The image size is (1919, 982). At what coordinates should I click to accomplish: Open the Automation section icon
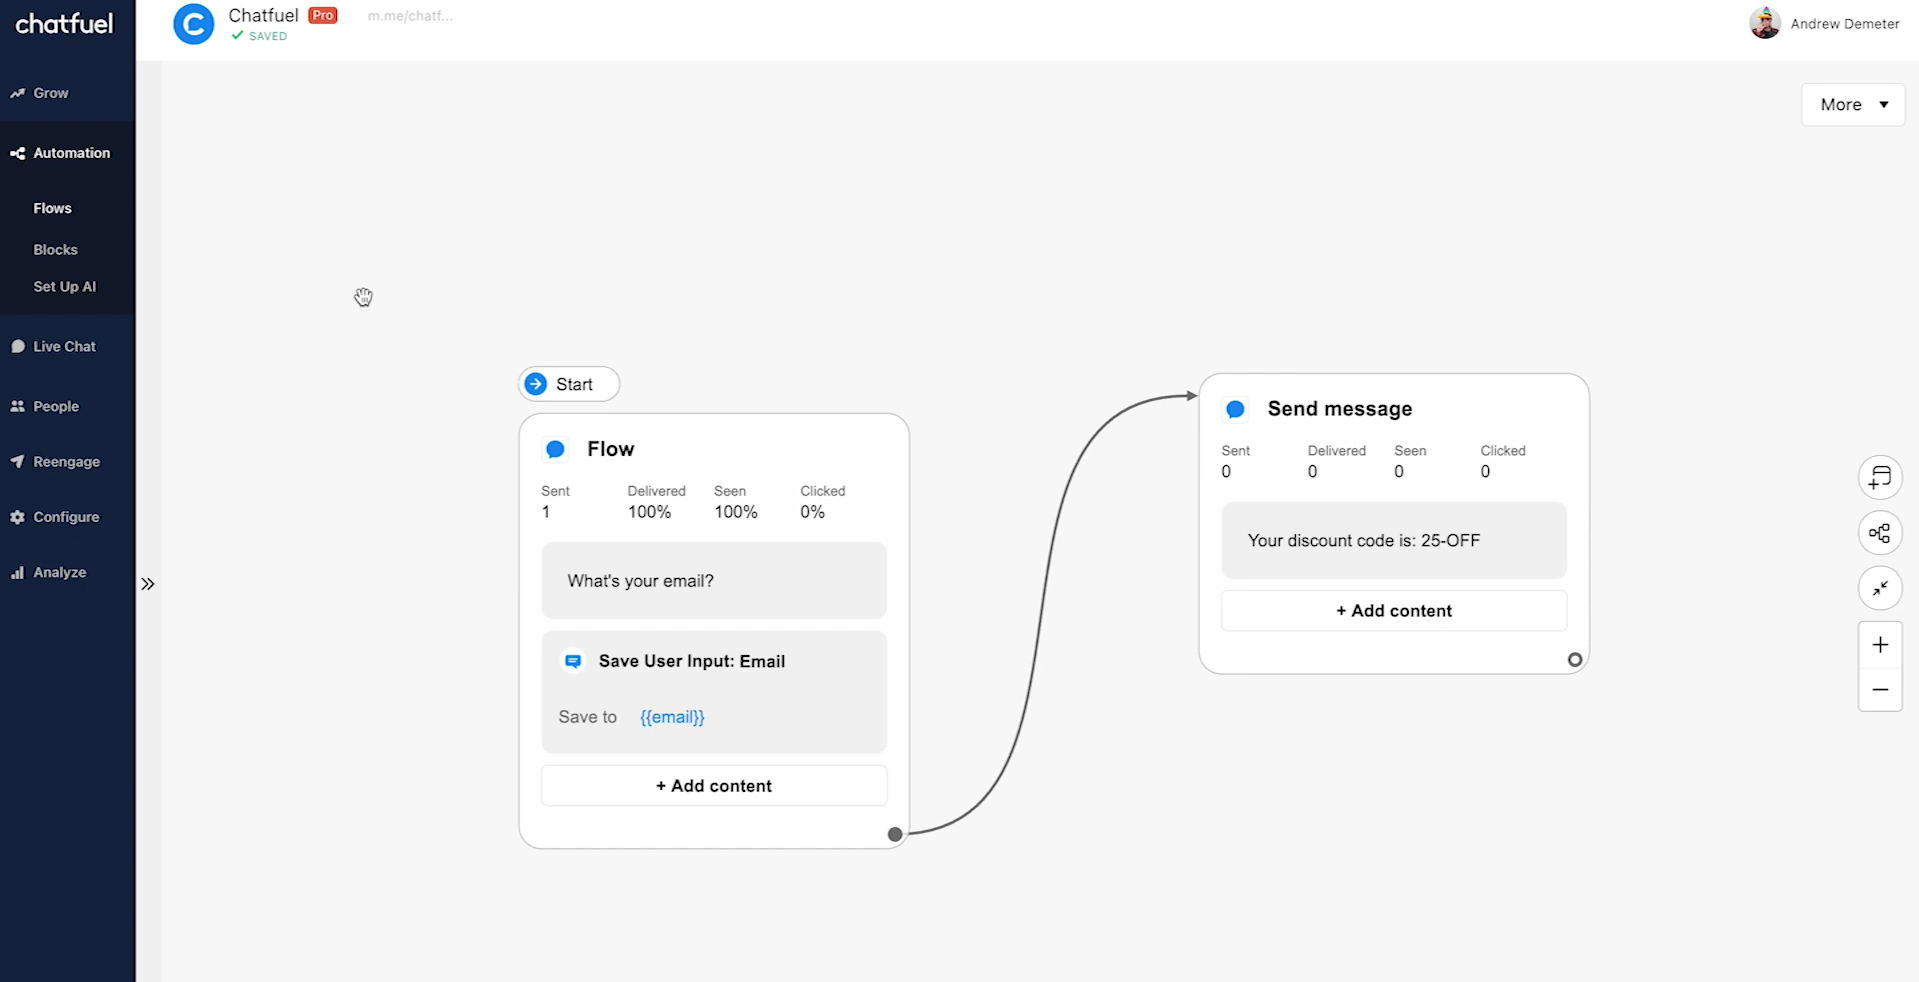tap(17, 152)
